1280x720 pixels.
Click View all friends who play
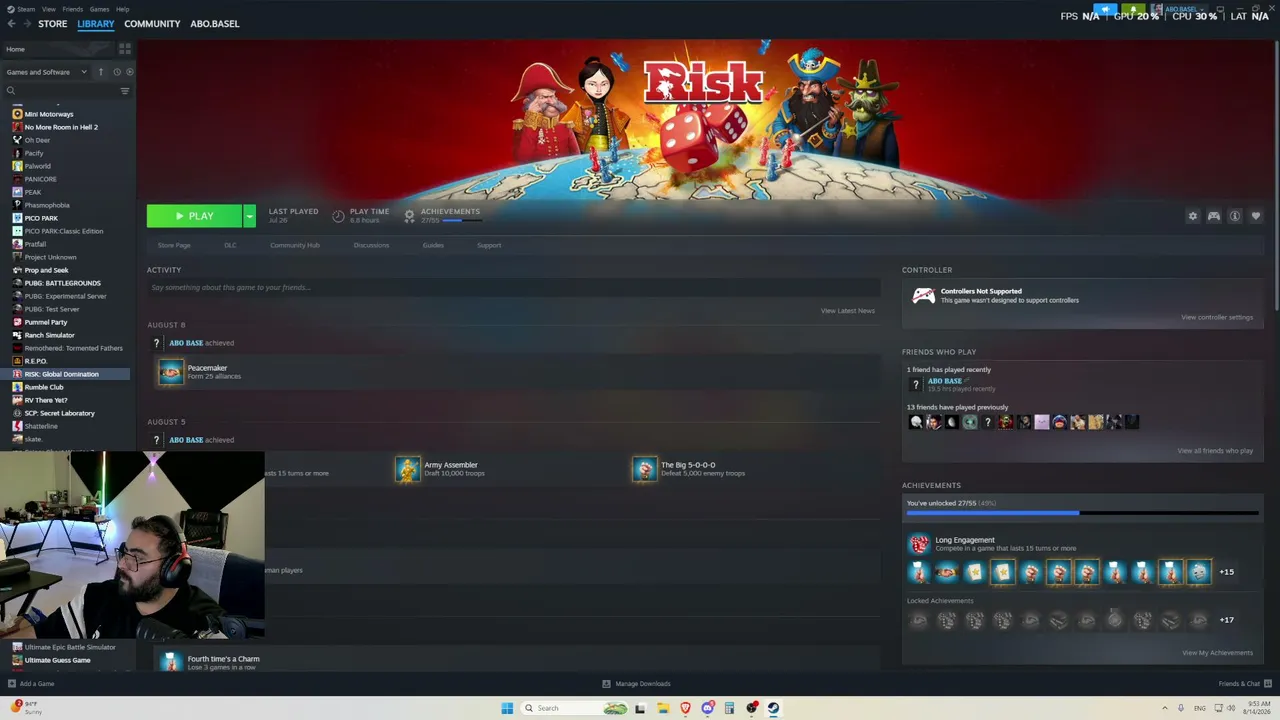[x=1215, y=451]
